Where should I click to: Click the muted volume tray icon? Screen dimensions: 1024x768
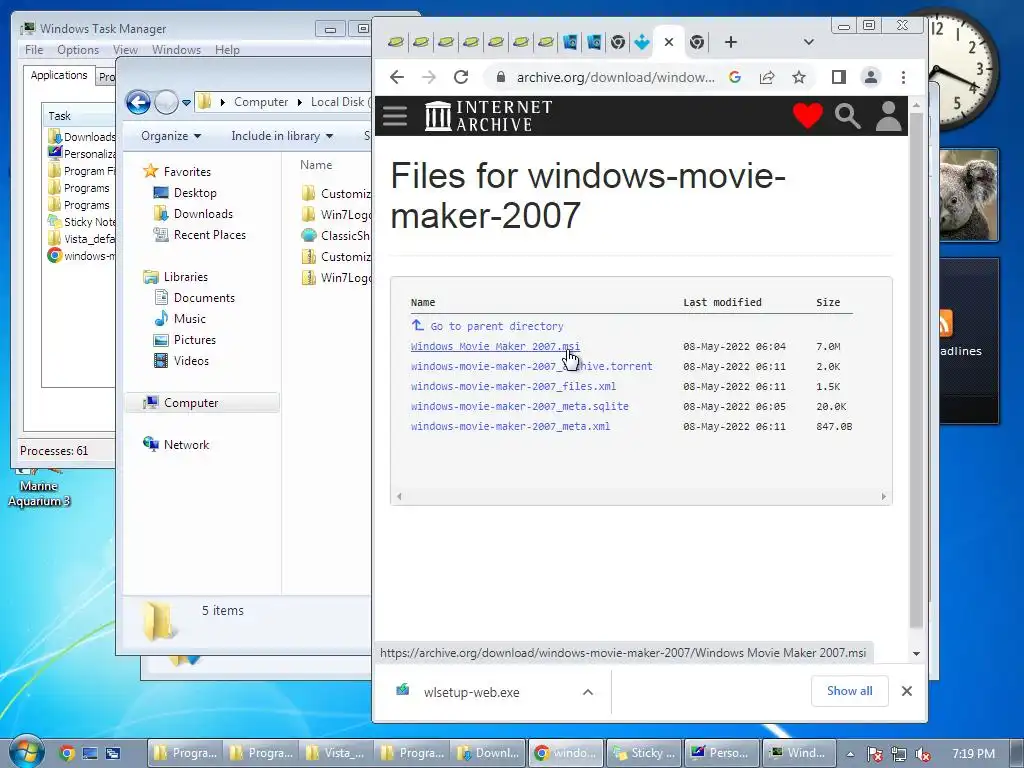point(923,754)
